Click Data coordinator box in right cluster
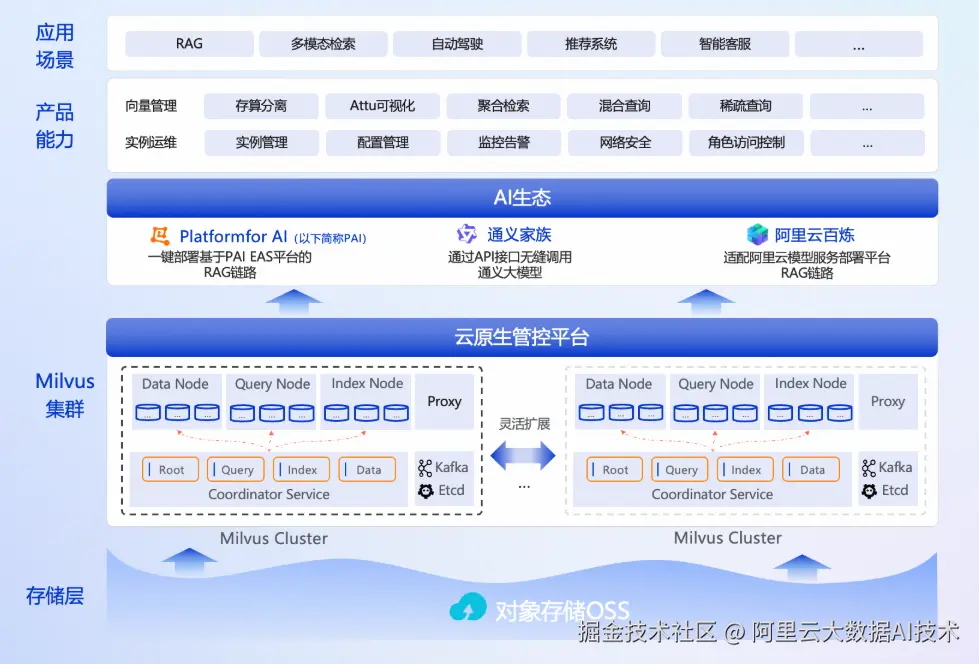This screenshot has width=979, height=664. pos(811,469)
